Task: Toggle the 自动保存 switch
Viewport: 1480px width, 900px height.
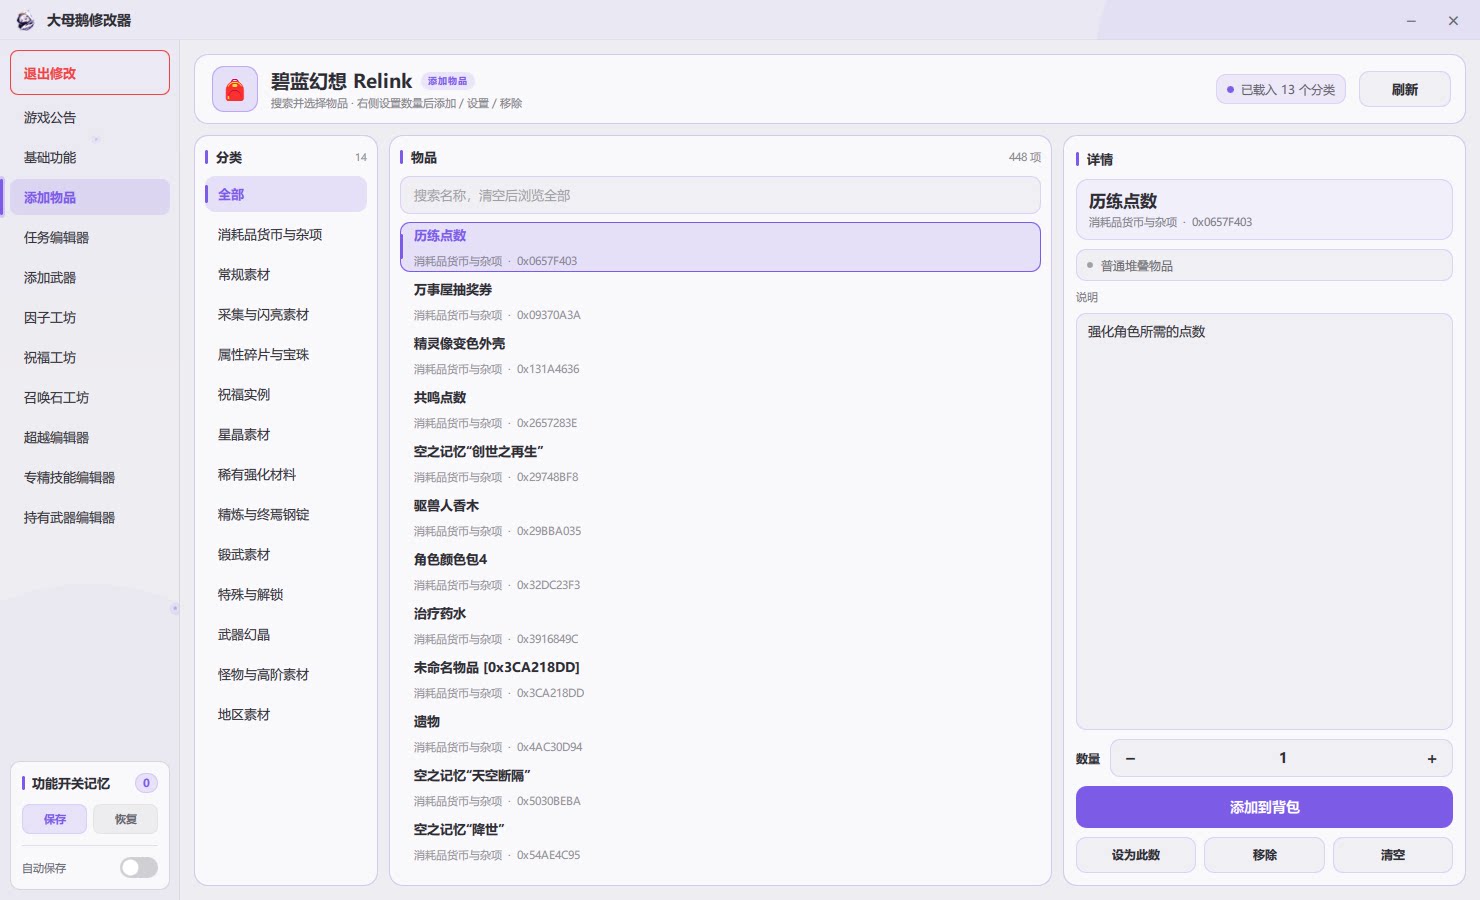Action: pos(139,868)
